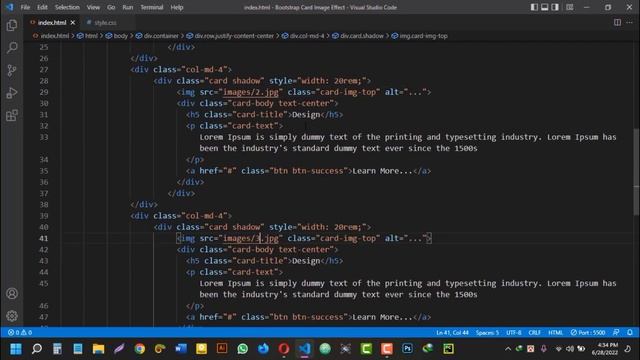
Task: Show hidden system tray icons
Action: 508,349
